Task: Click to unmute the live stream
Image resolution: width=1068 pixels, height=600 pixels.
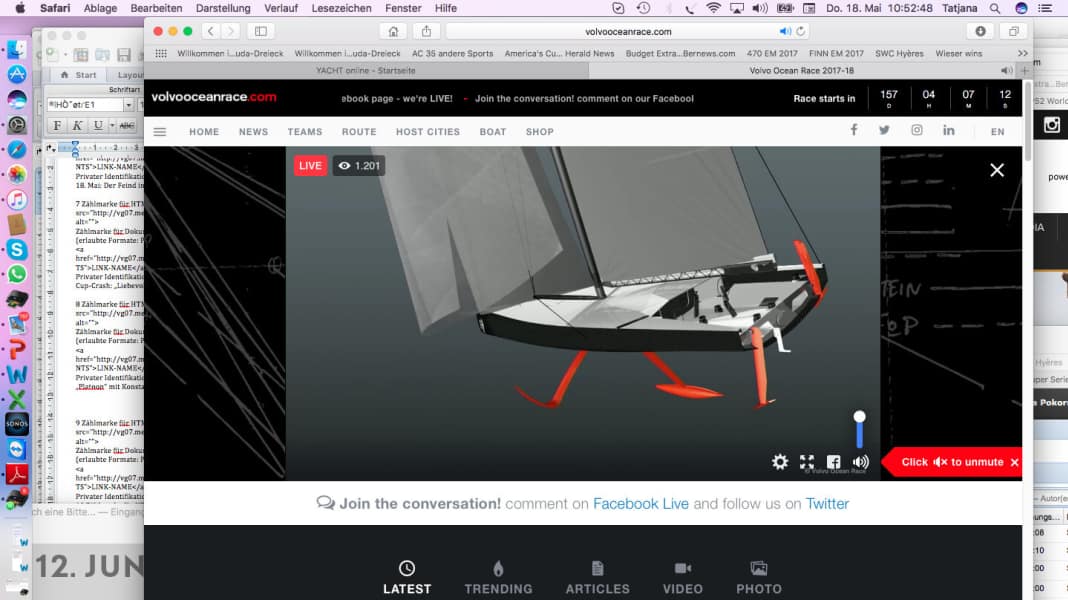Action: 952,462
